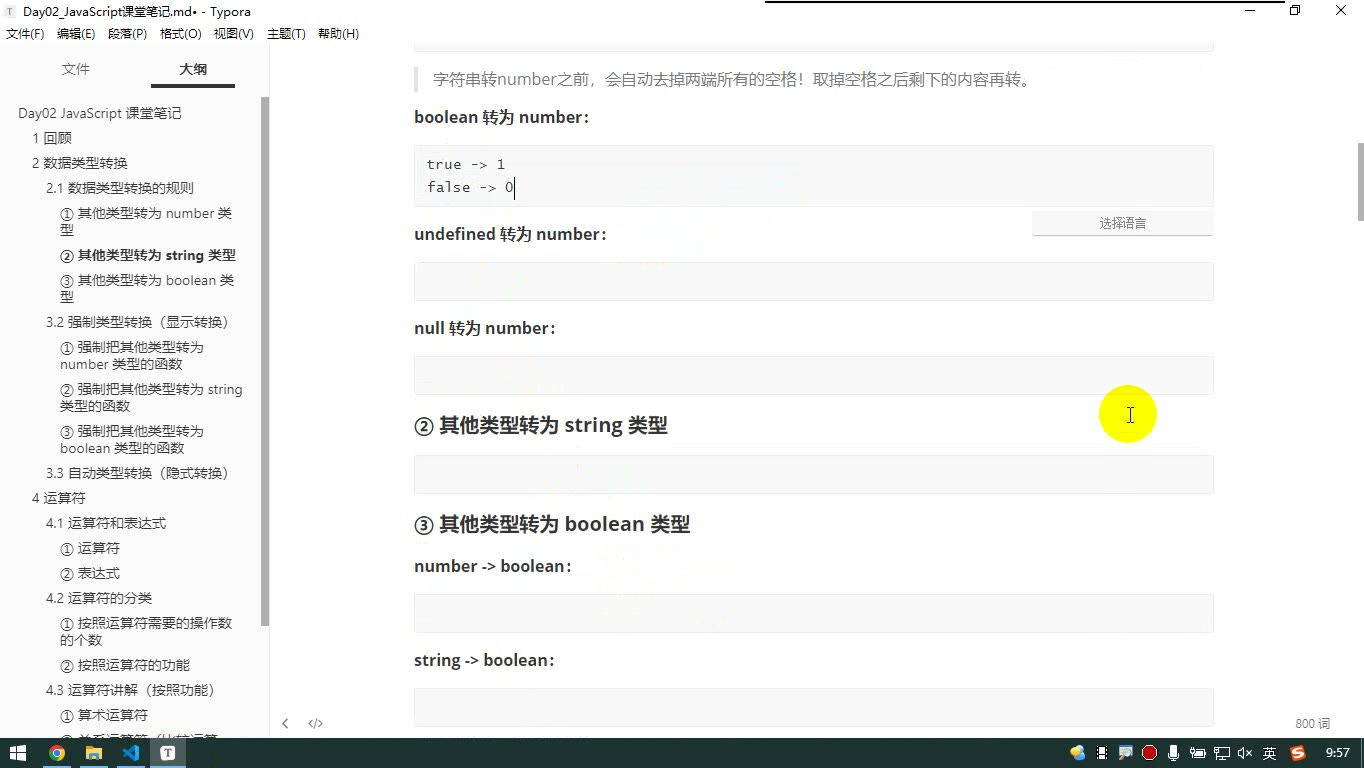This screenshot has height=768, width=1364.
Task: Toggle source code mode icon
Action: point(315,723)
